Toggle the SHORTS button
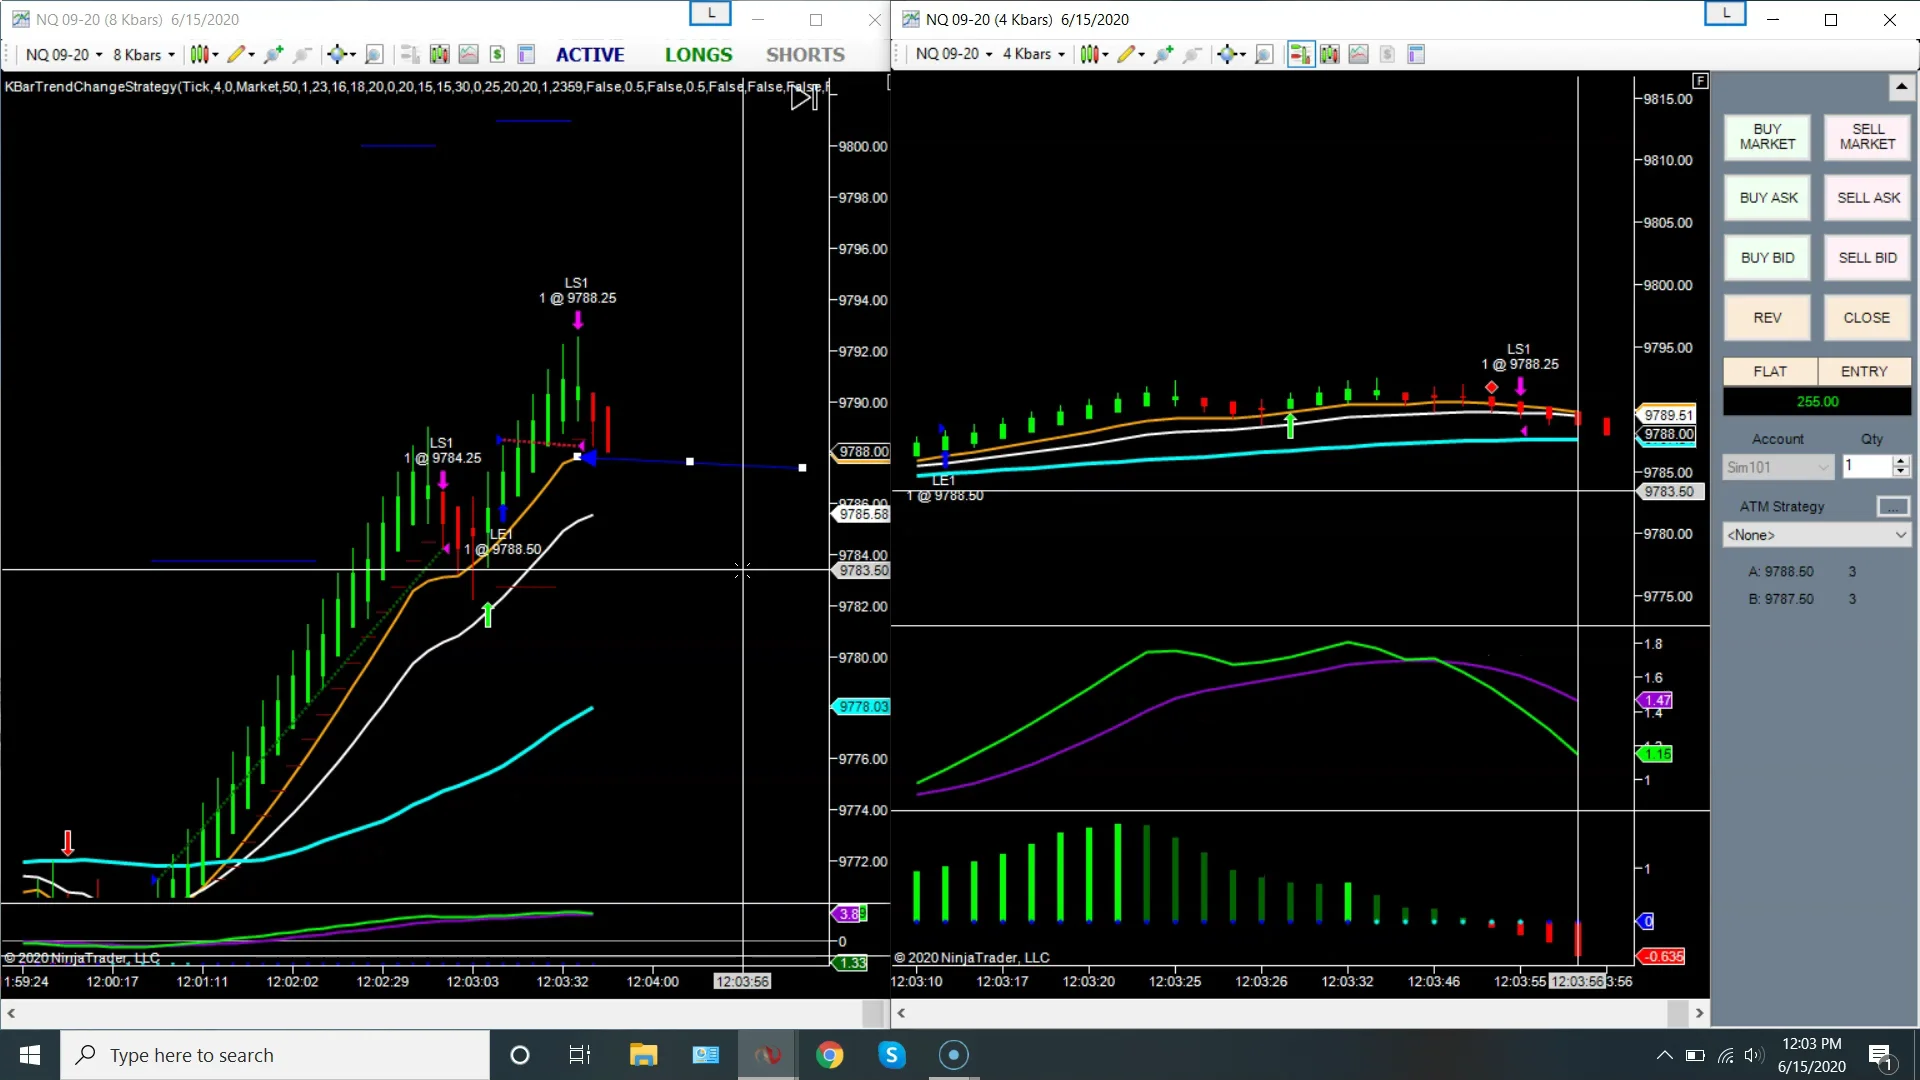Viewport: 1920px width, 1080px height. [806, 55]
